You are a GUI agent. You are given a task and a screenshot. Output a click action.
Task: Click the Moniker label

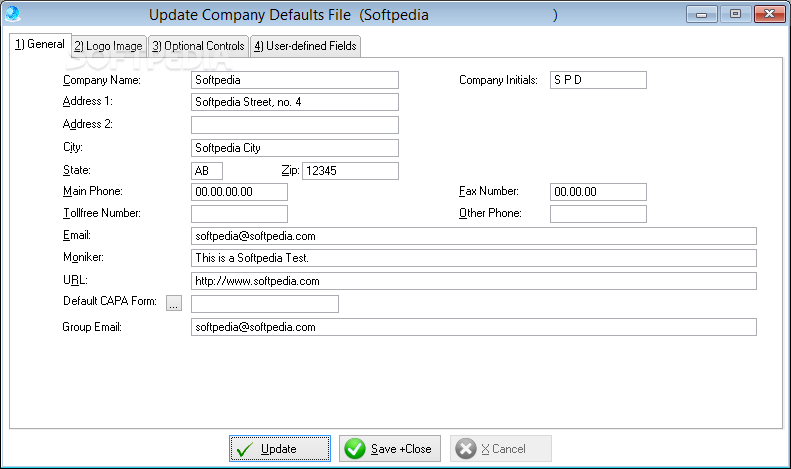[83, 257]
